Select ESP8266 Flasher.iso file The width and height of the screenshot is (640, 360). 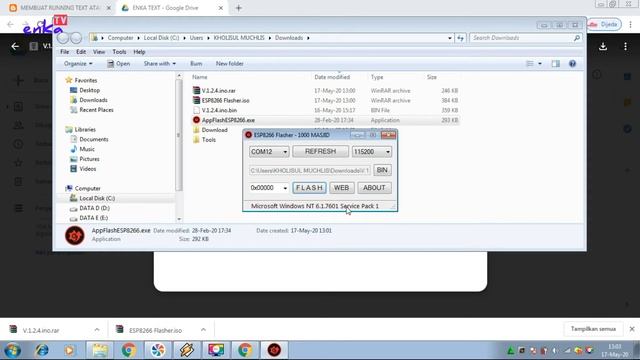tap(225, 100)
